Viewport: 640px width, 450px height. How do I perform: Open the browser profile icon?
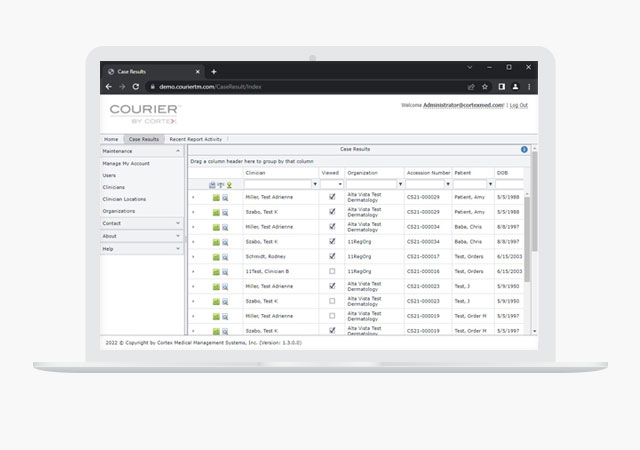(x=516, y=87)
